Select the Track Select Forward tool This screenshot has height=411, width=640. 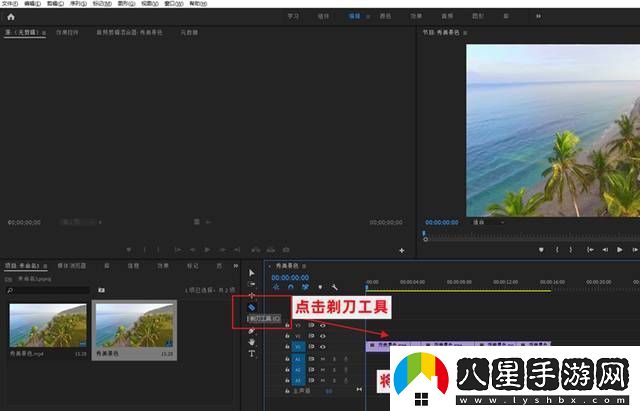click(252, 284)
